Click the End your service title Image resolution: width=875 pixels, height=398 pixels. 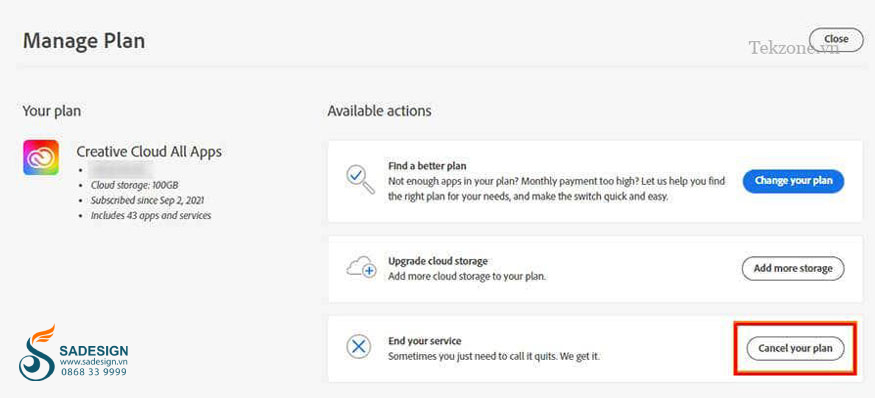tap(425, 341)
